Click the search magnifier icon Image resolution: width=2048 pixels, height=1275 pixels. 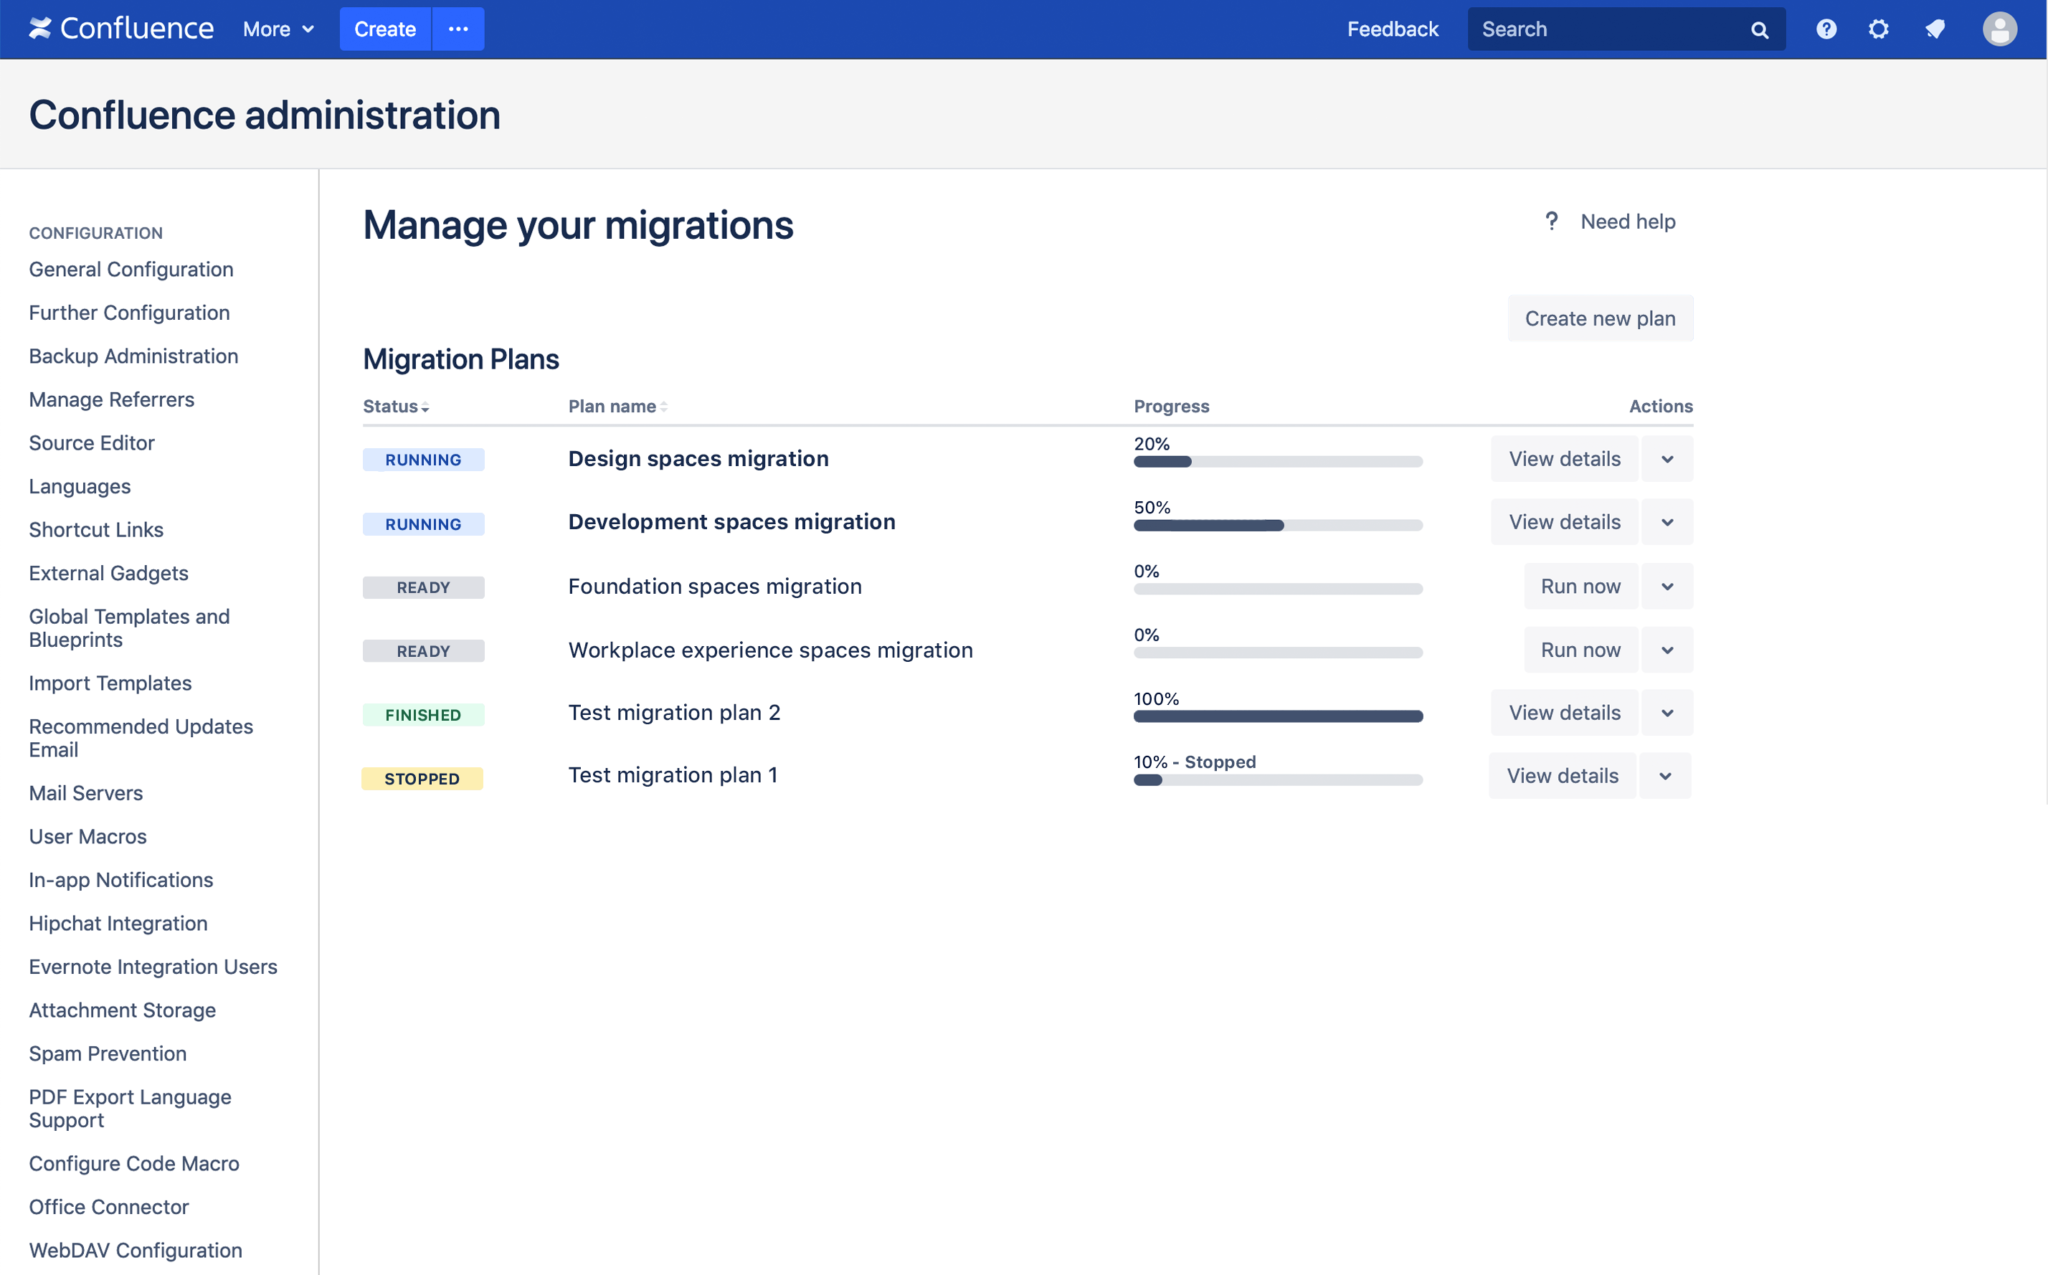click(x=1761, y=30)
